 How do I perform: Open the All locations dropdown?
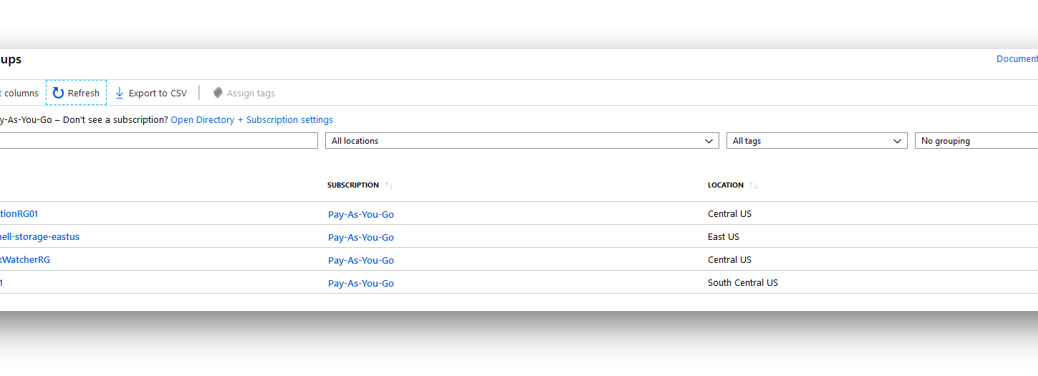(522, 140)
